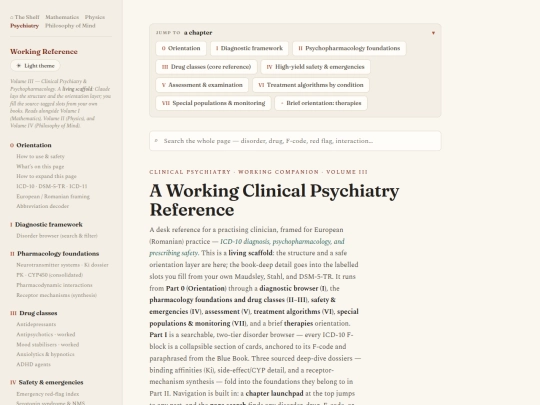This screenshot has height=405, width=540.
Task: Toggle the Light theme button
Action: click(x=35, y=65)
